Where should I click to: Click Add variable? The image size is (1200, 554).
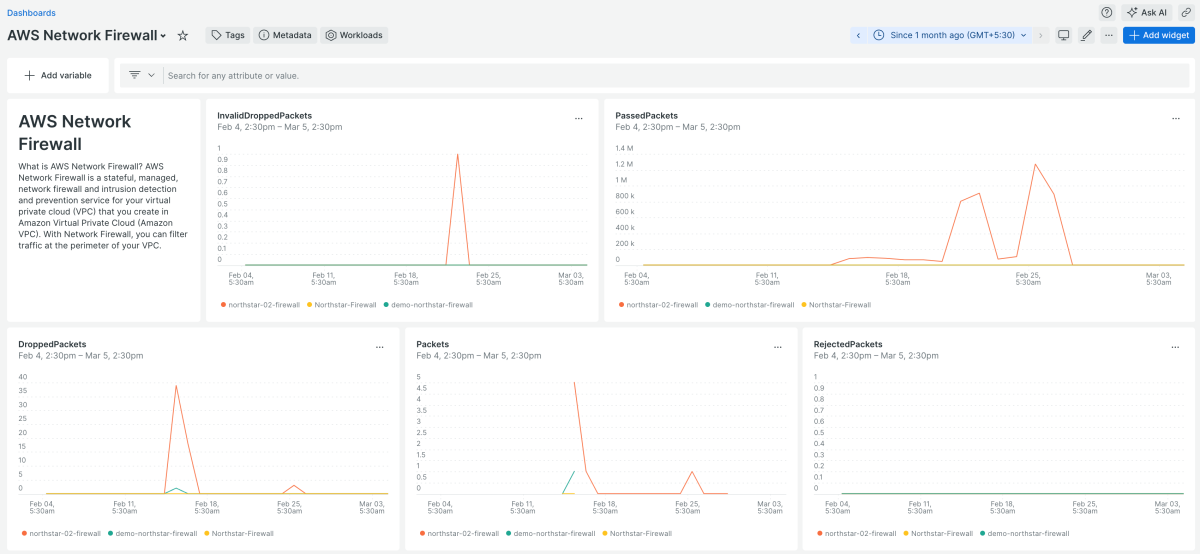(58, 75)
